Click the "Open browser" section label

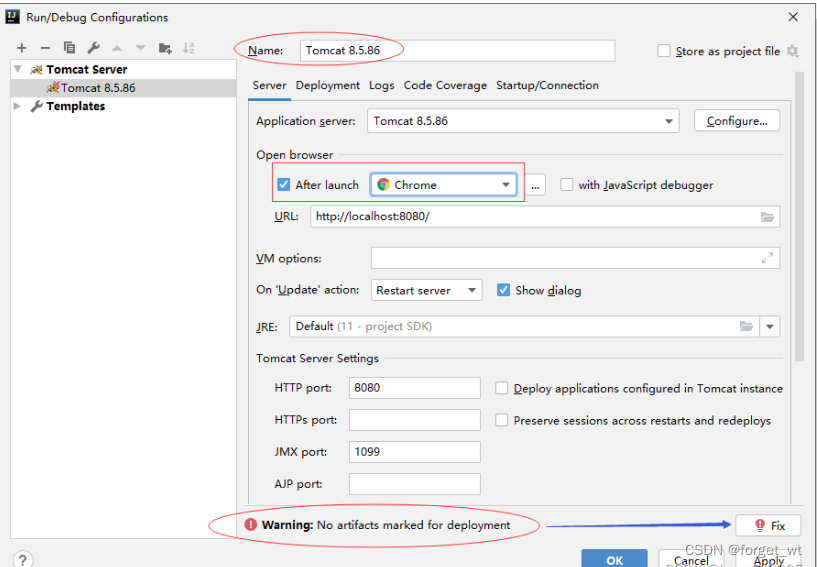pos(294,155)
